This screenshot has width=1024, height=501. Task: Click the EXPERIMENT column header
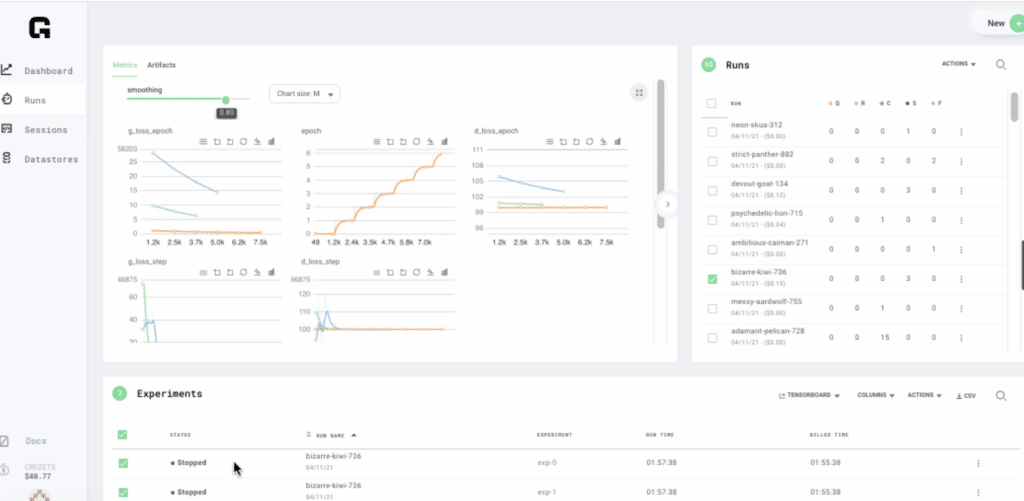(554, 434)
